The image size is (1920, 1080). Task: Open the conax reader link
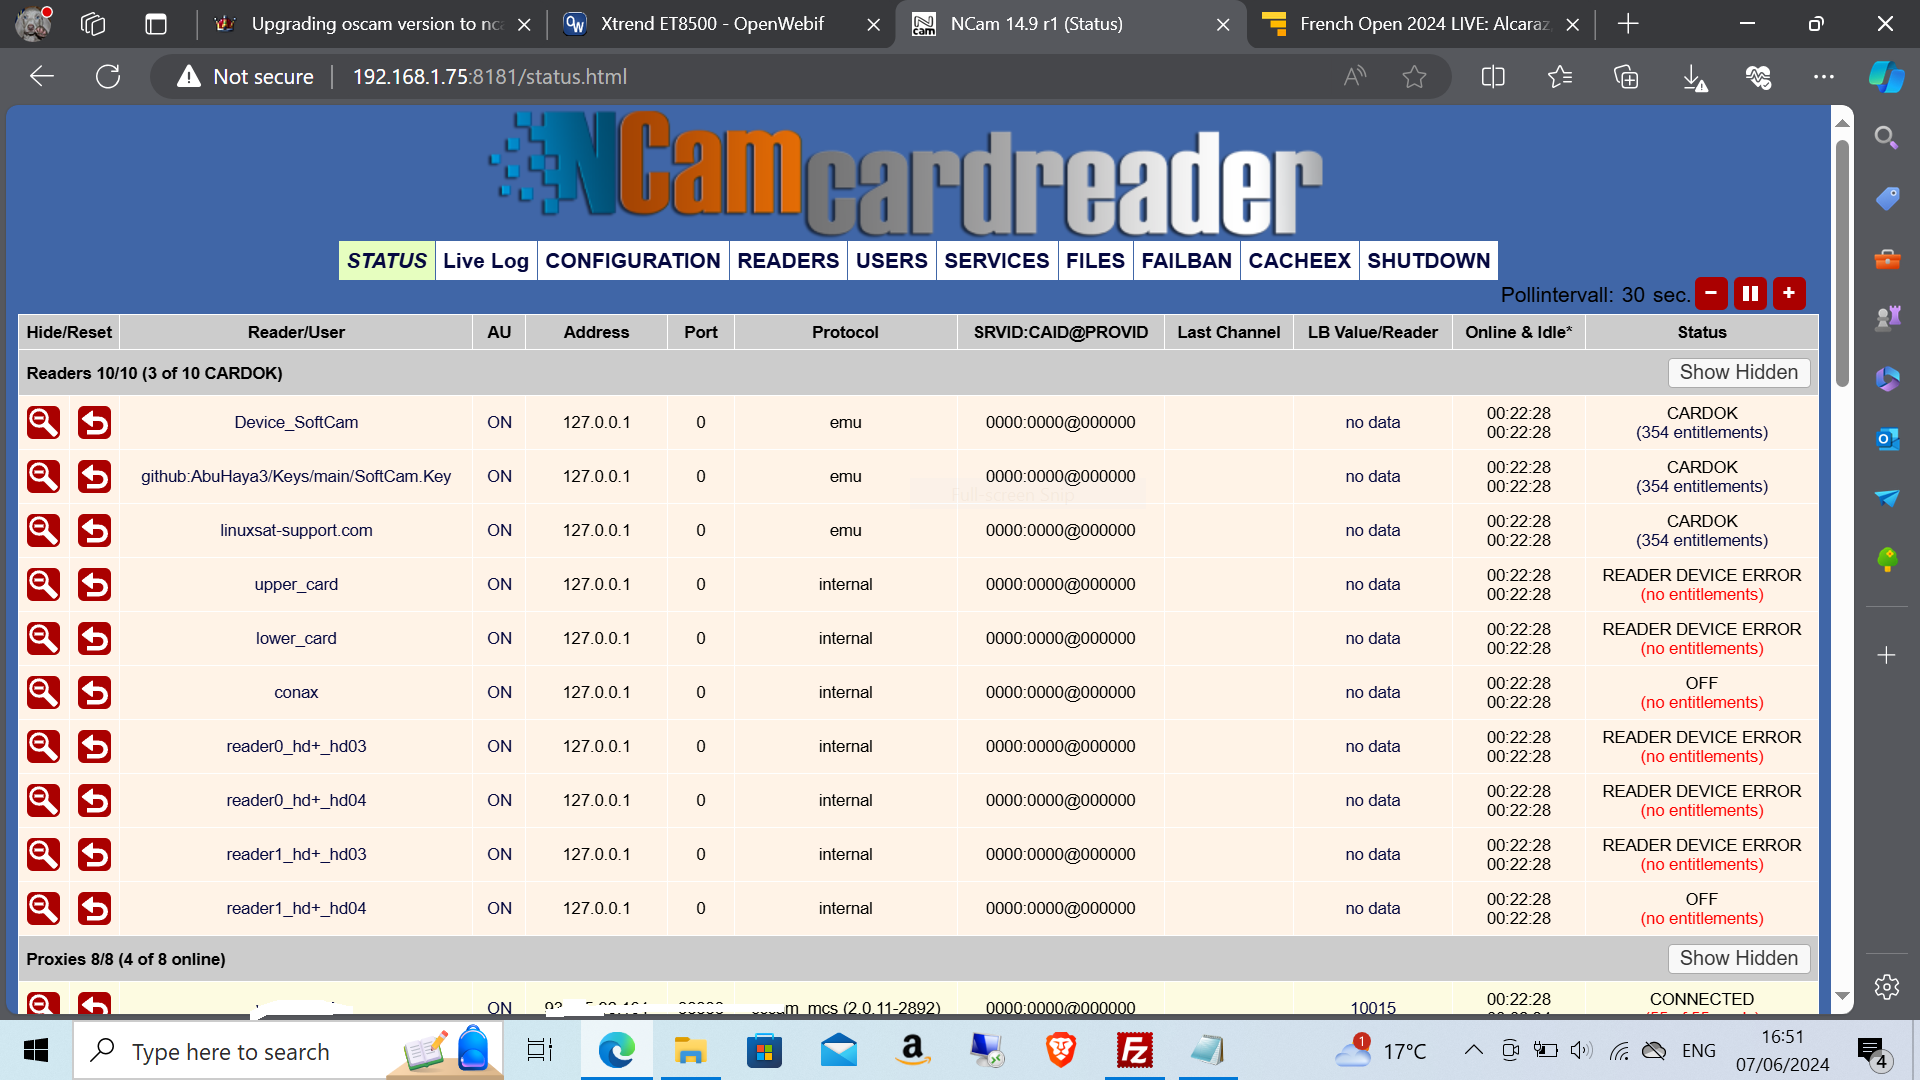pos(296,693)
